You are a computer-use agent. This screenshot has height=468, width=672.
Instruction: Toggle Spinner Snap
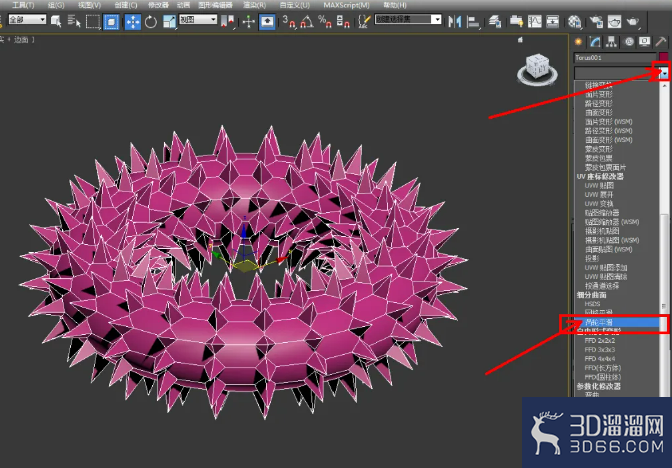[343, 21]
